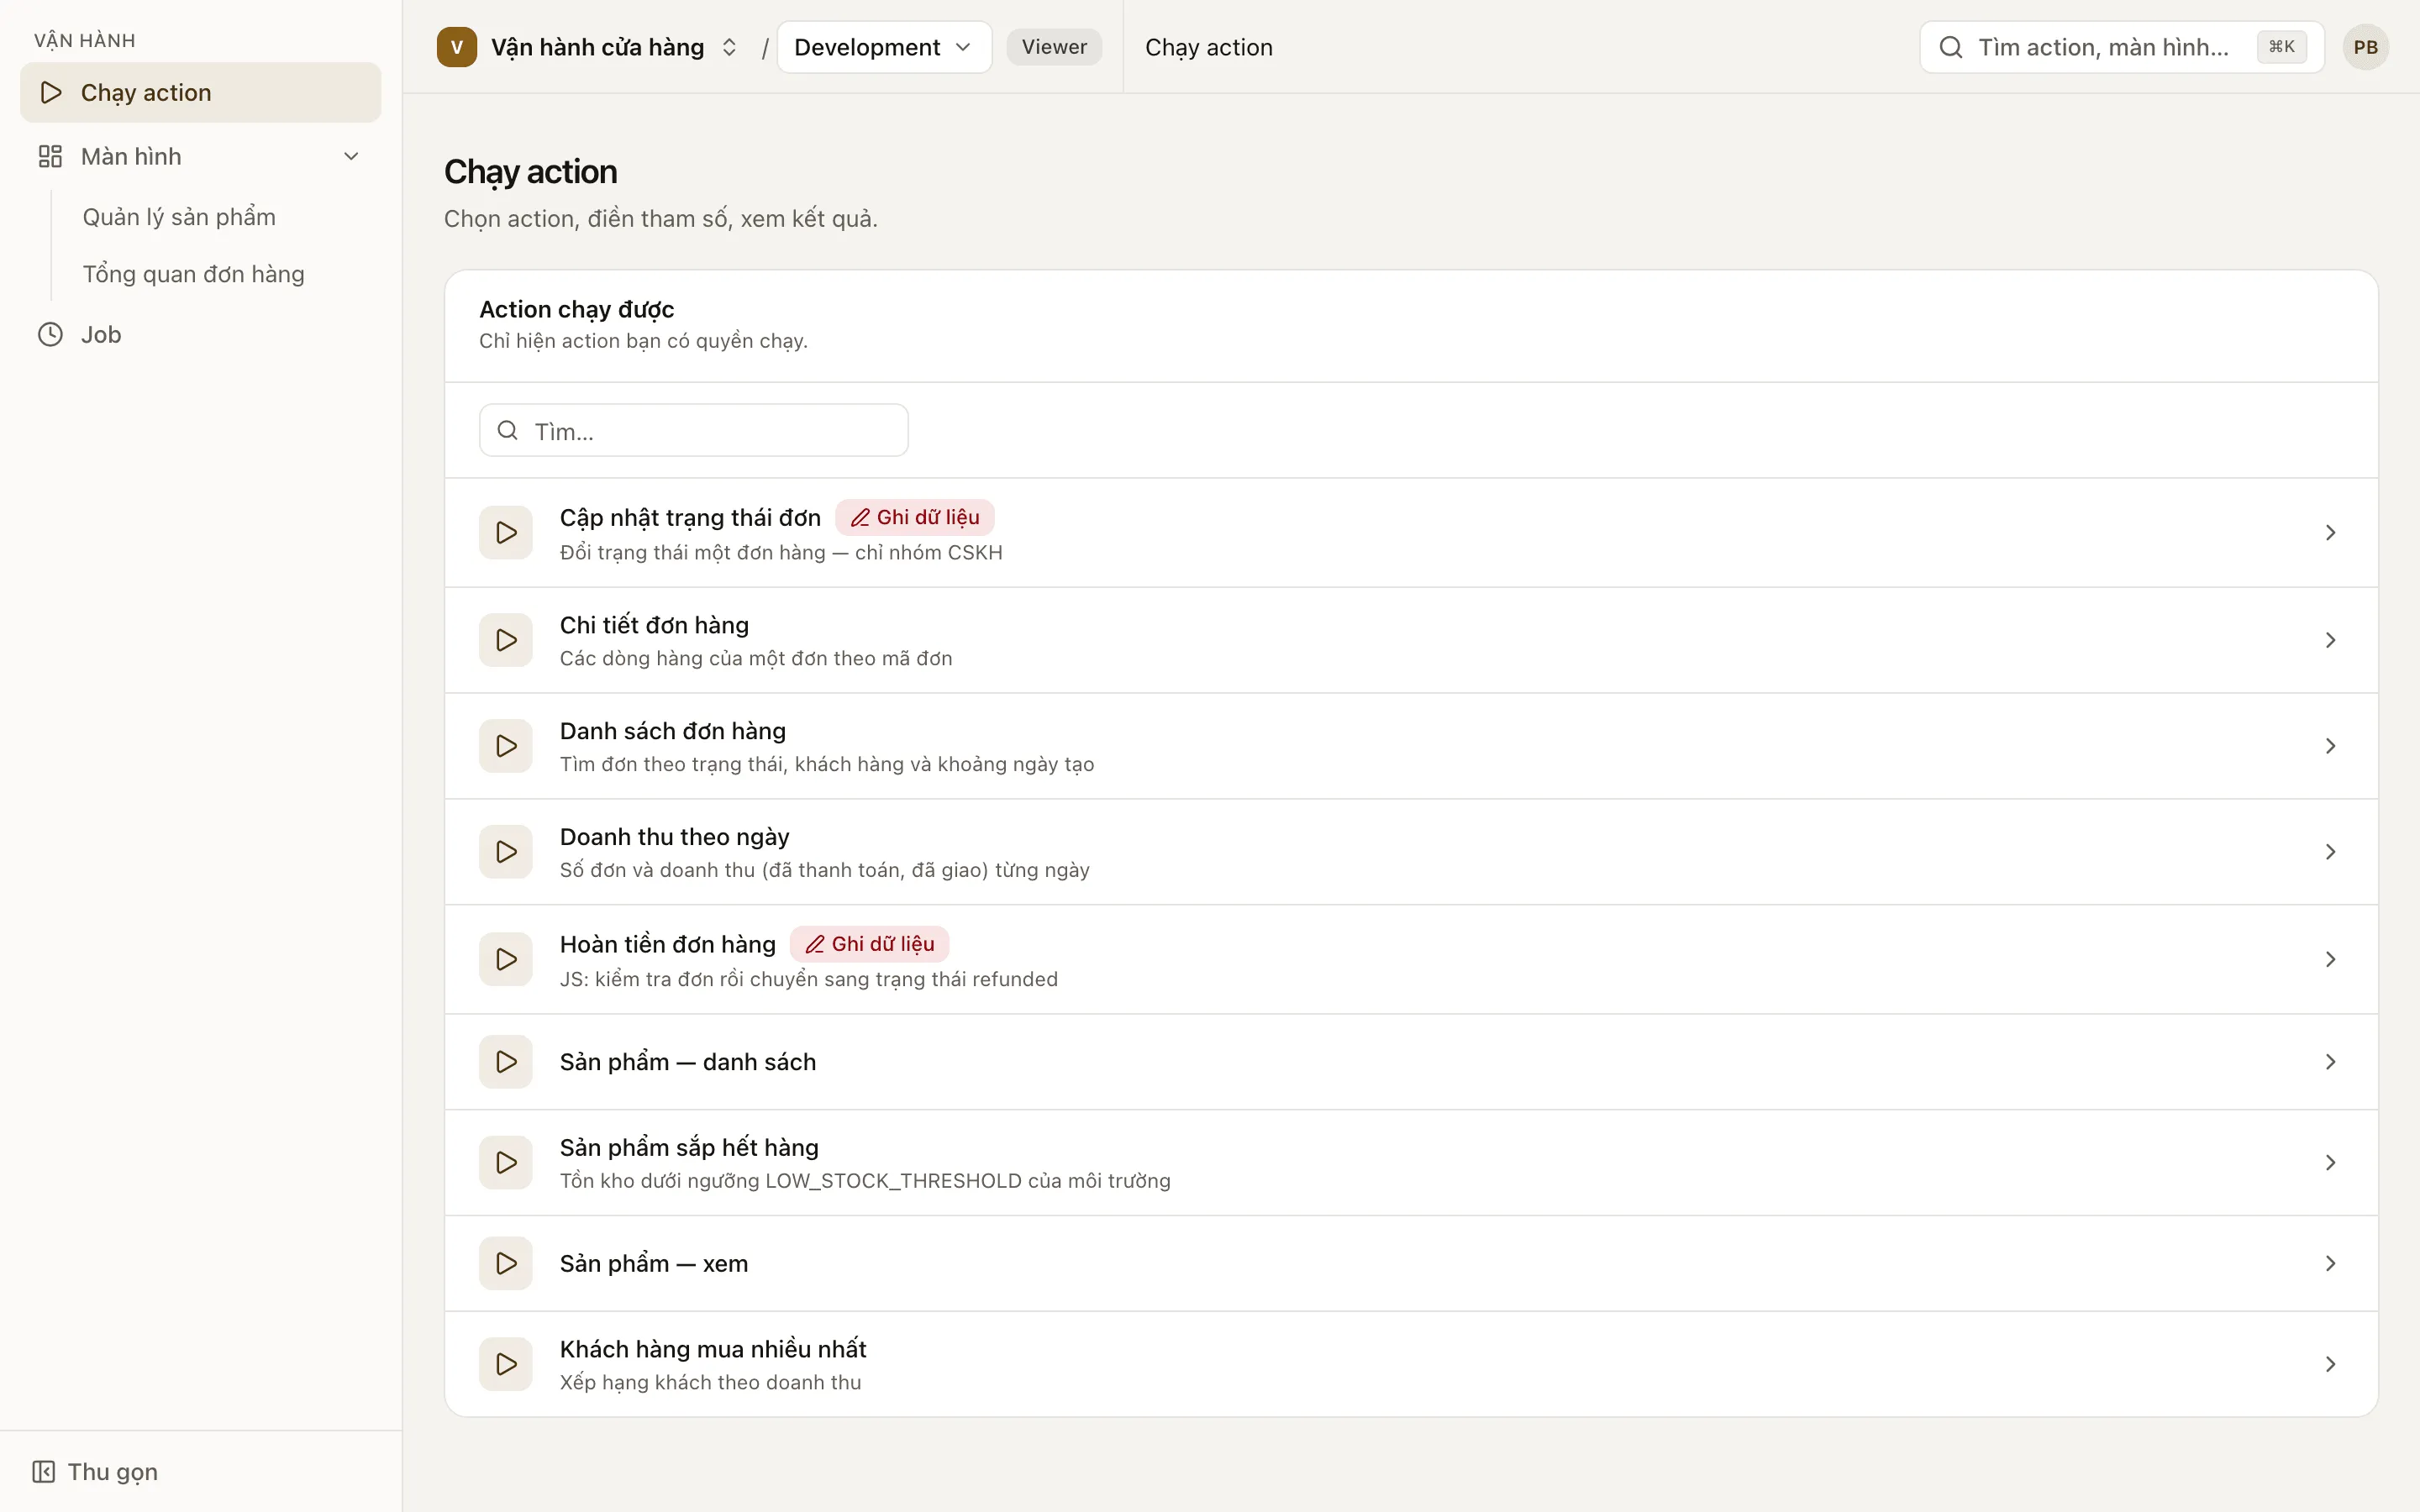Screen dimensions: 2420x1512
Task: Click the PB user avatar
Action: tap(2365, 47)
